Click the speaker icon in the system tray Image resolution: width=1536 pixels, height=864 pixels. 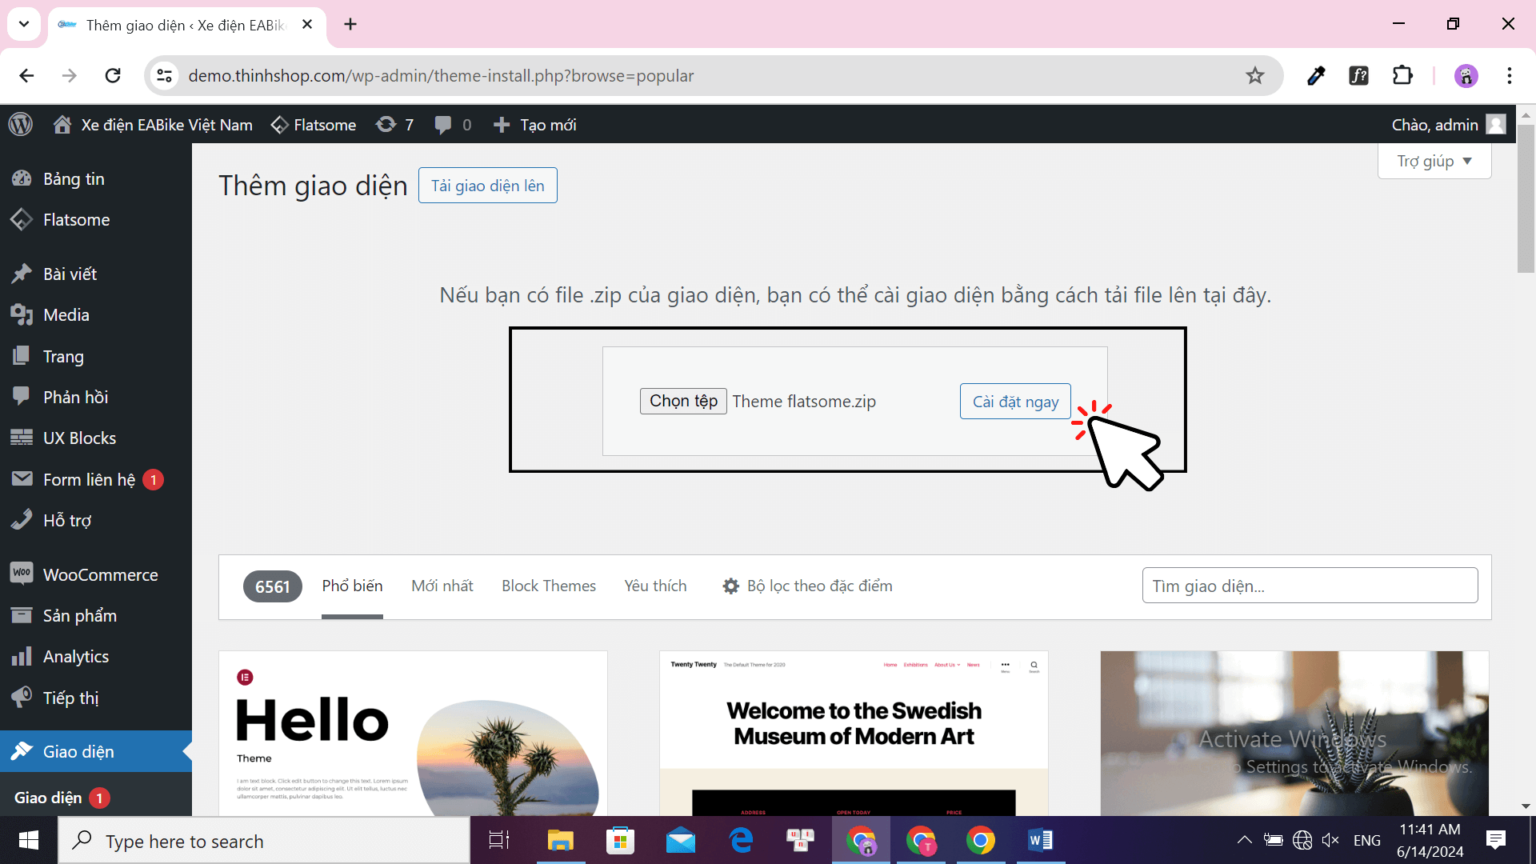coord(1330,840)
